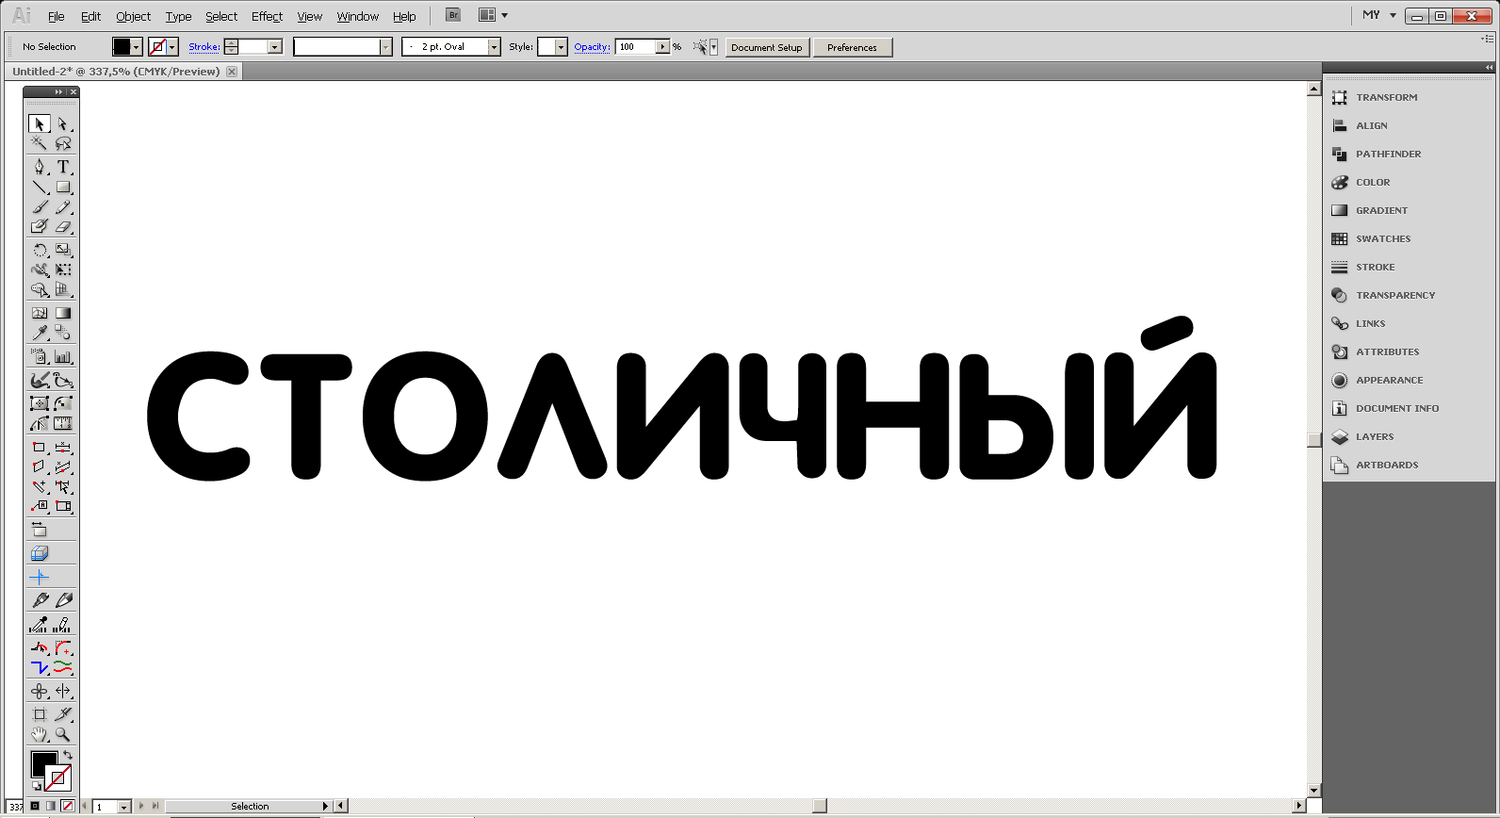Click the Stroke link label
The width and height of the screenshot is (1500, 818).
tap(204, 47)
